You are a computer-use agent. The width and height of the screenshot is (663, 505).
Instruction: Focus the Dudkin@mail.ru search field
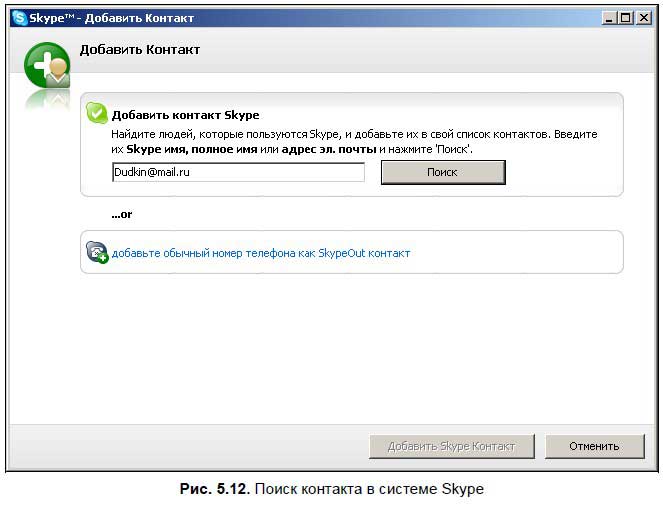[238, 172]
